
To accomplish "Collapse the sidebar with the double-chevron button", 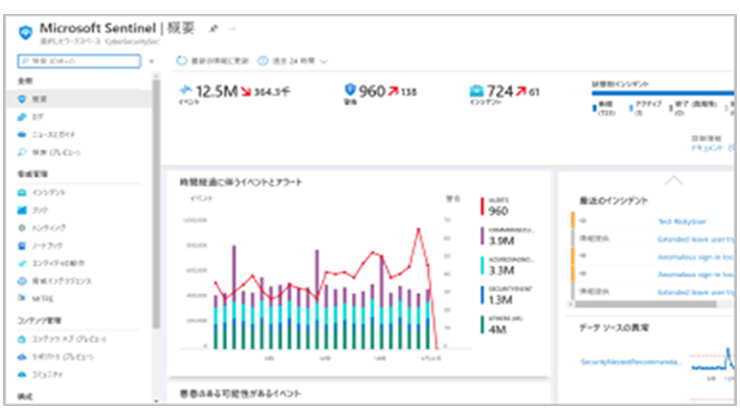I will pos(151,61).
